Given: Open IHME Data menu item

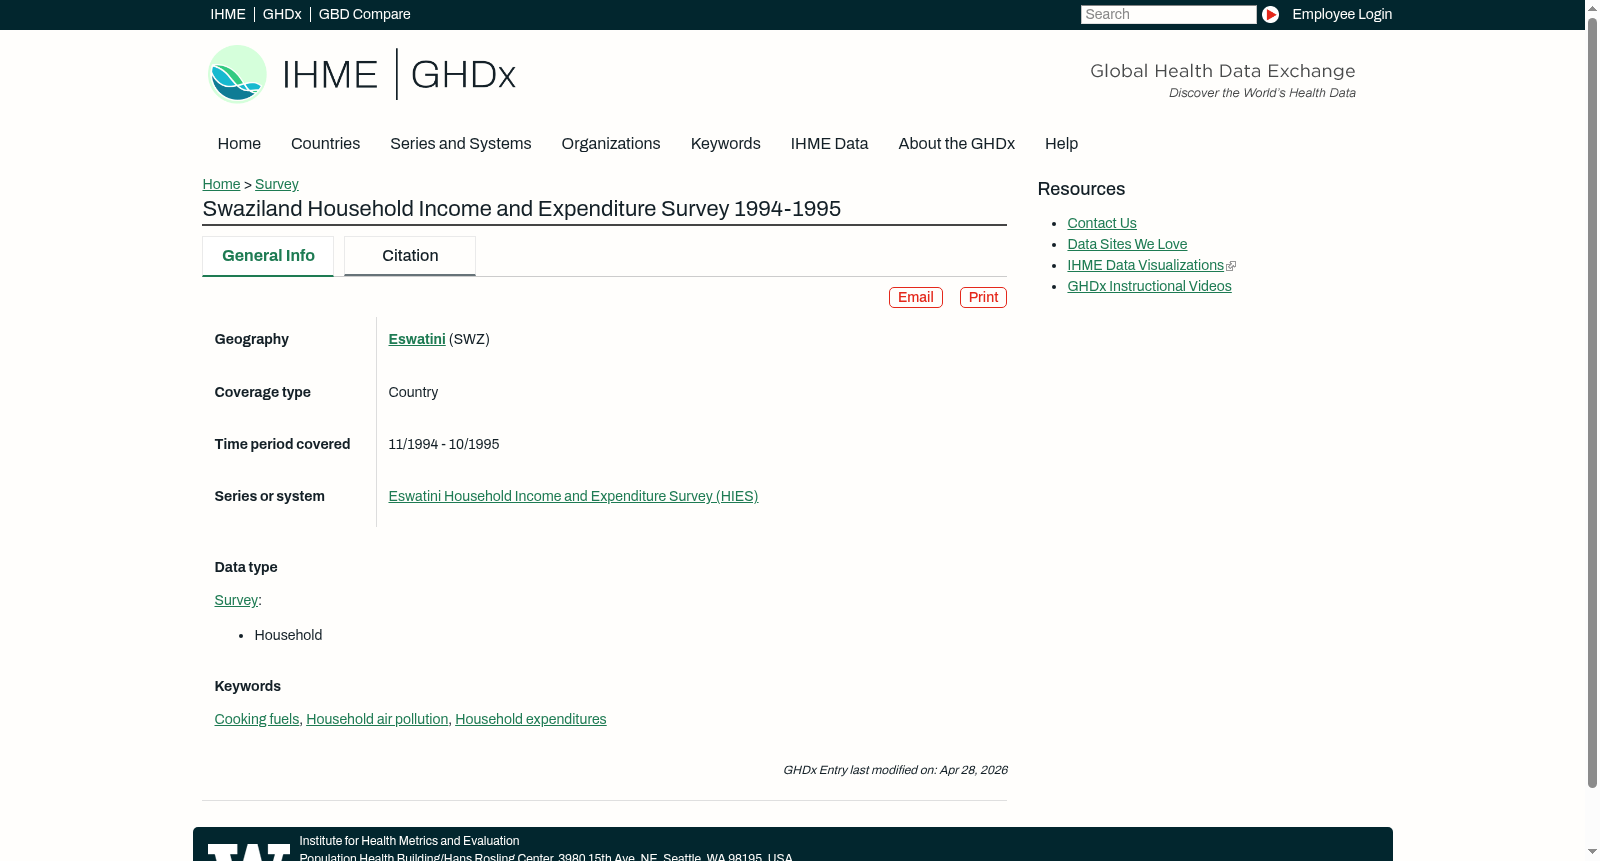Looking at the screenshot, I should (830, 144).
